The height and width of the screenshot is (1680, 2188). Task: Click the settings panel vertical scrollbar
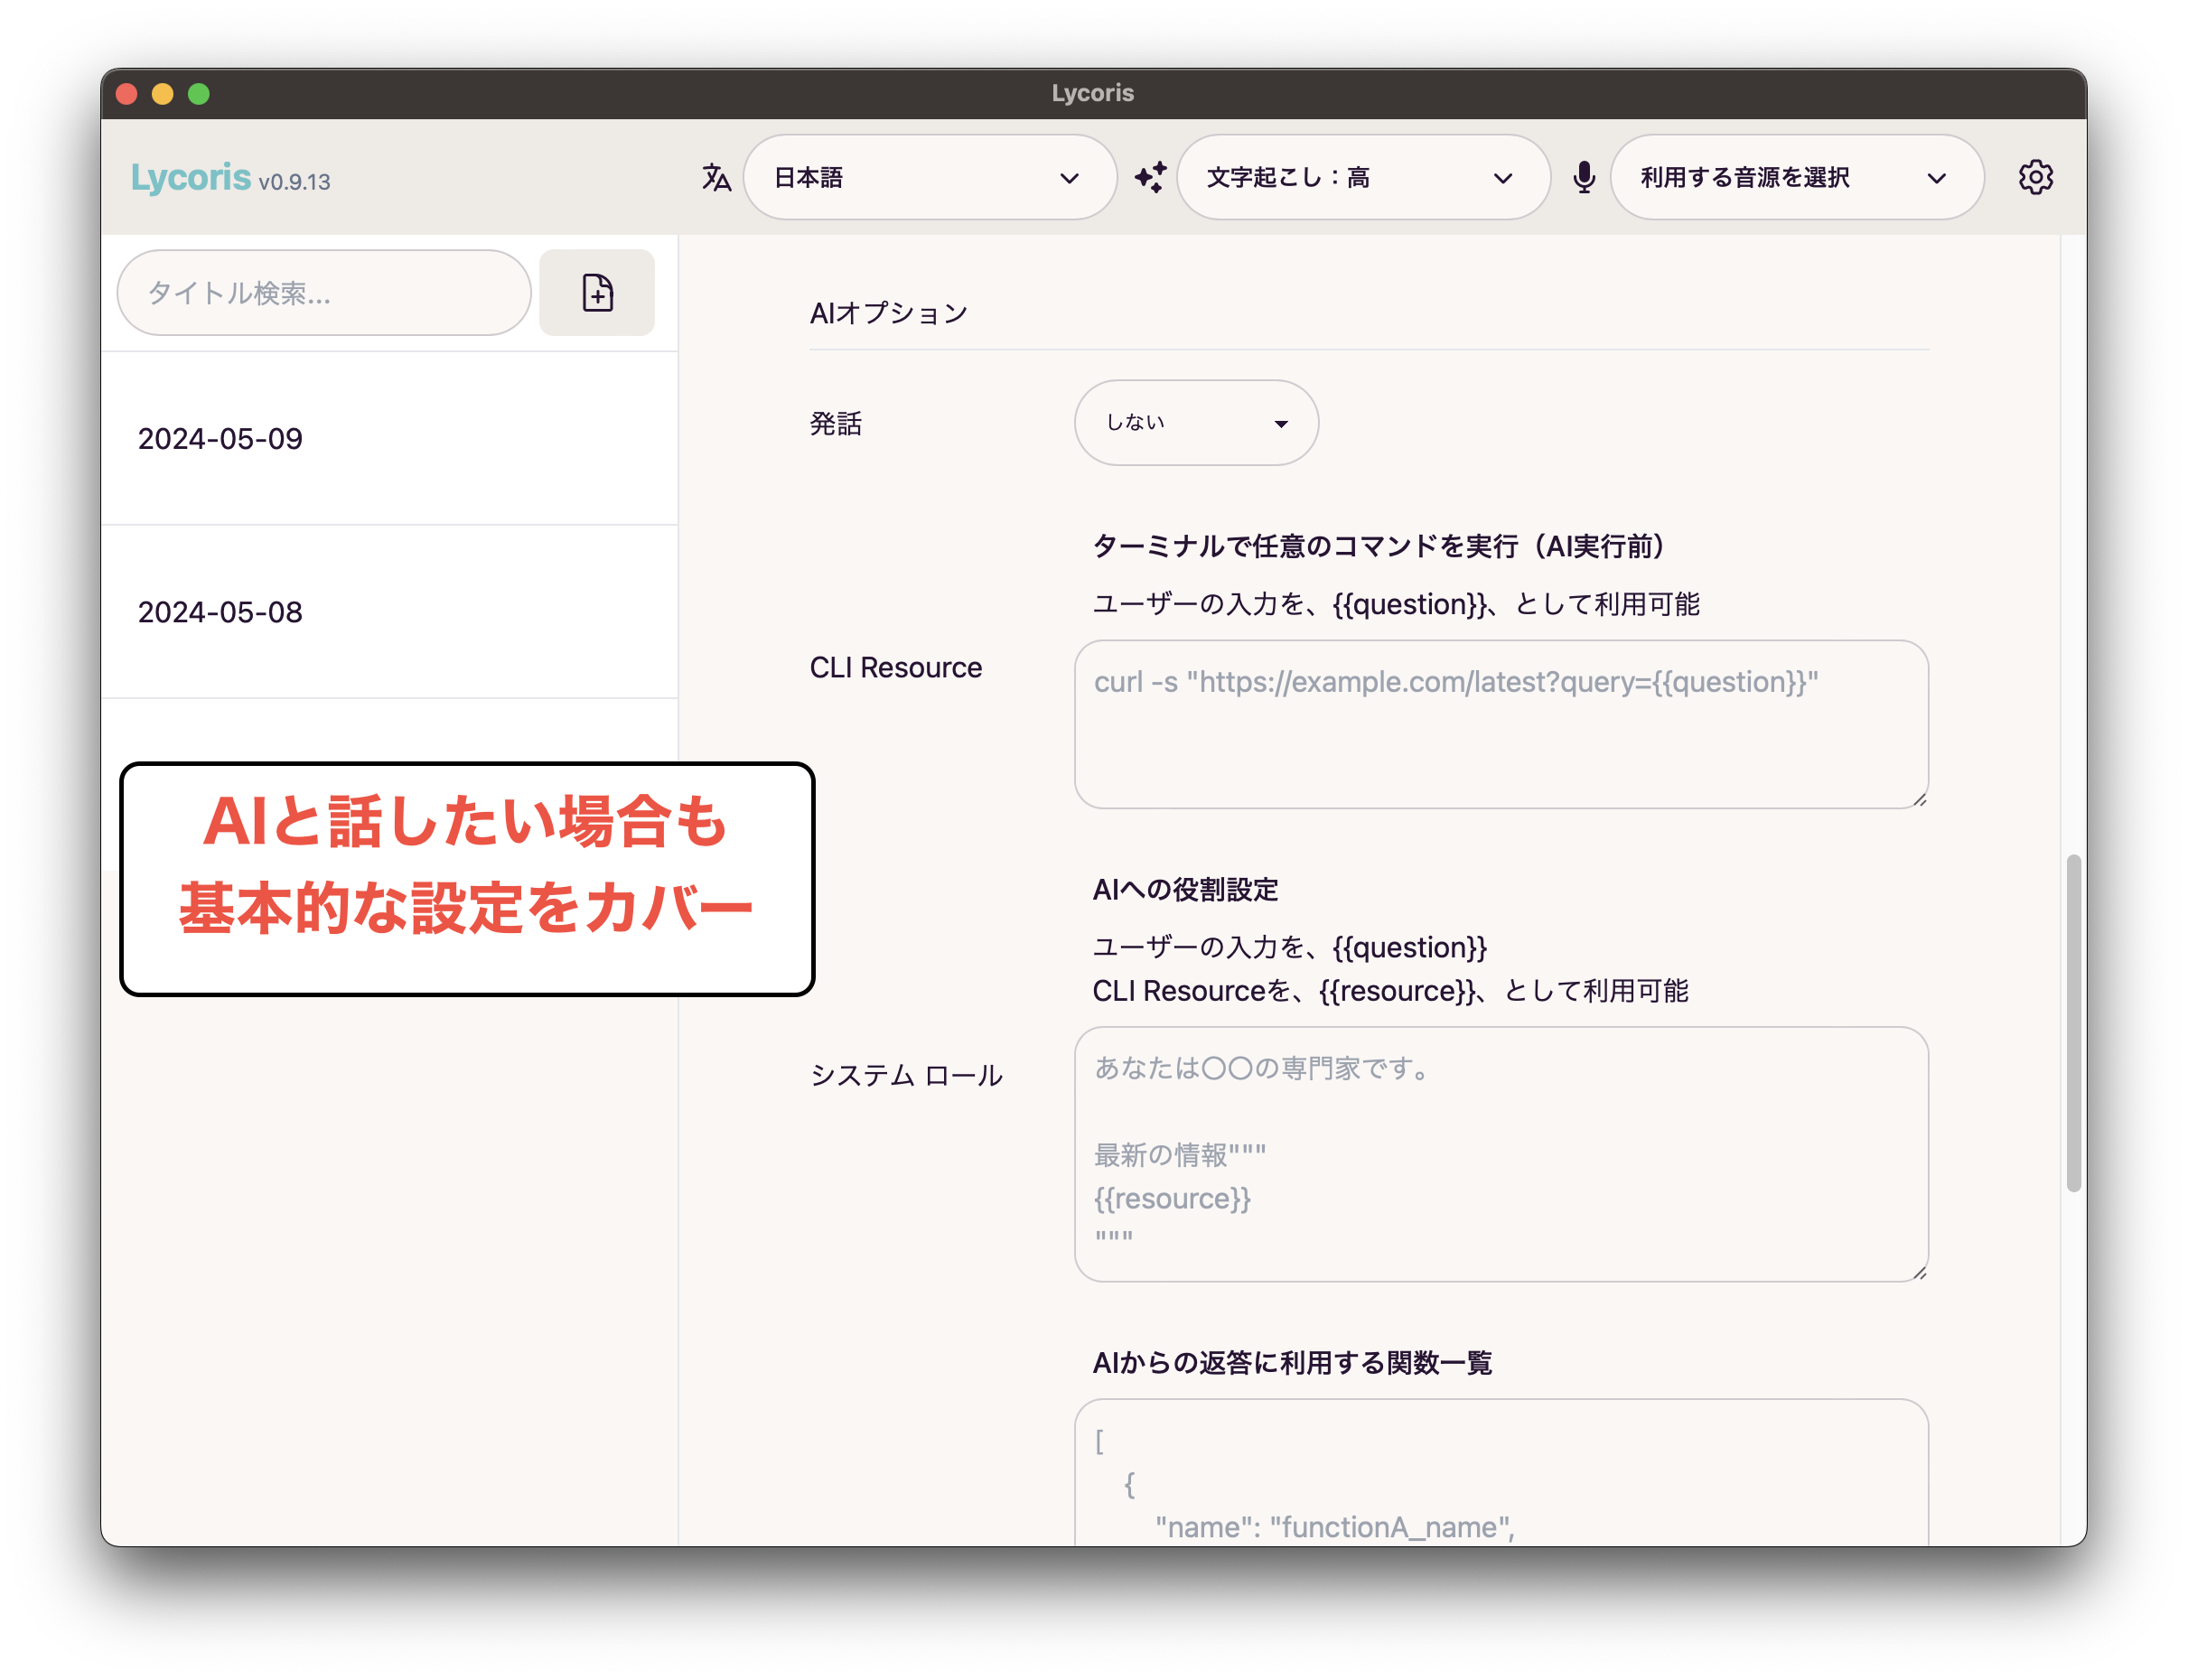click(x=2073, y=1022)
